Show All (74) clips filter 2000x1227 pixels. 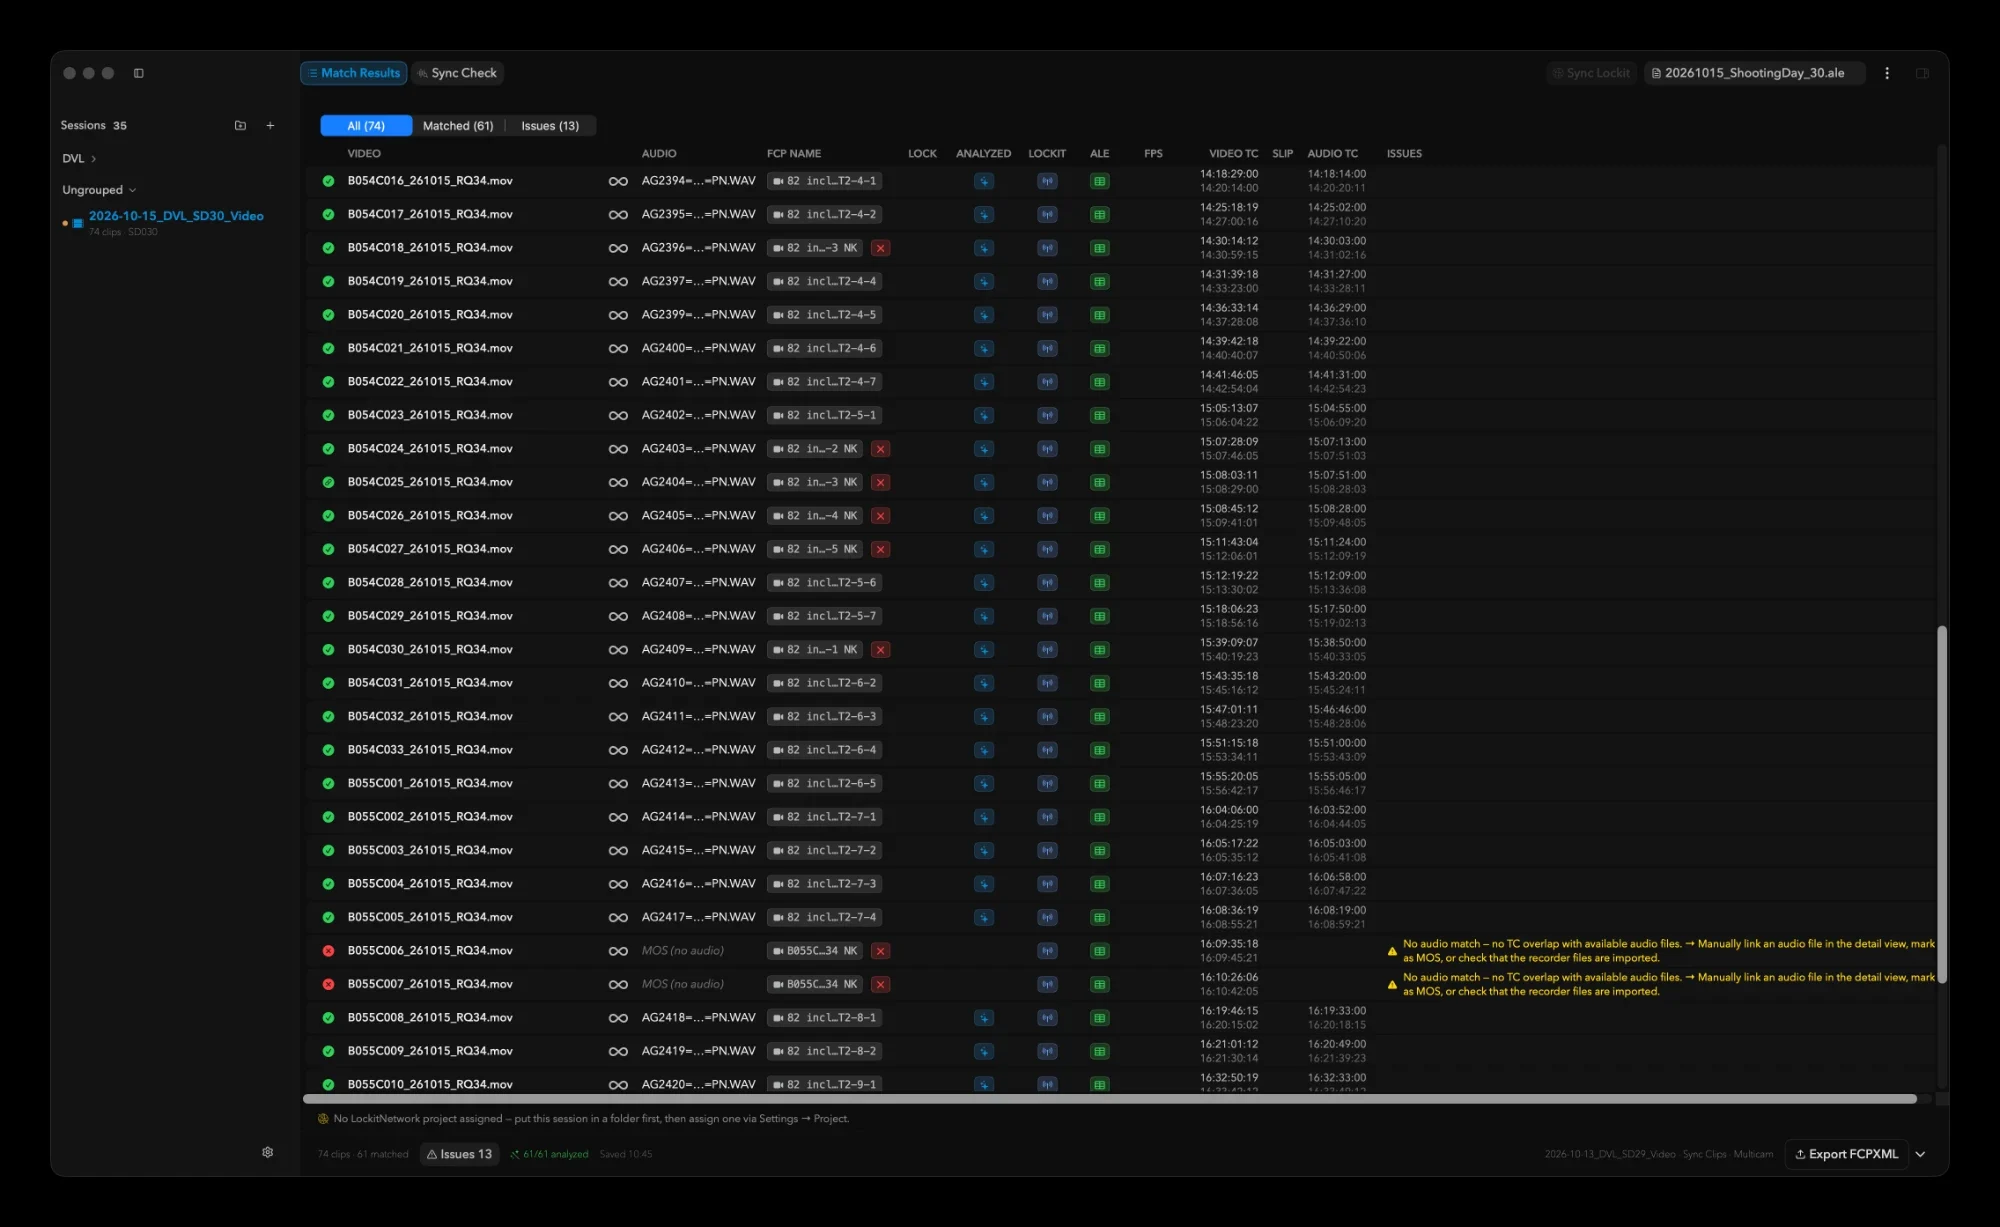click(366, 125)
